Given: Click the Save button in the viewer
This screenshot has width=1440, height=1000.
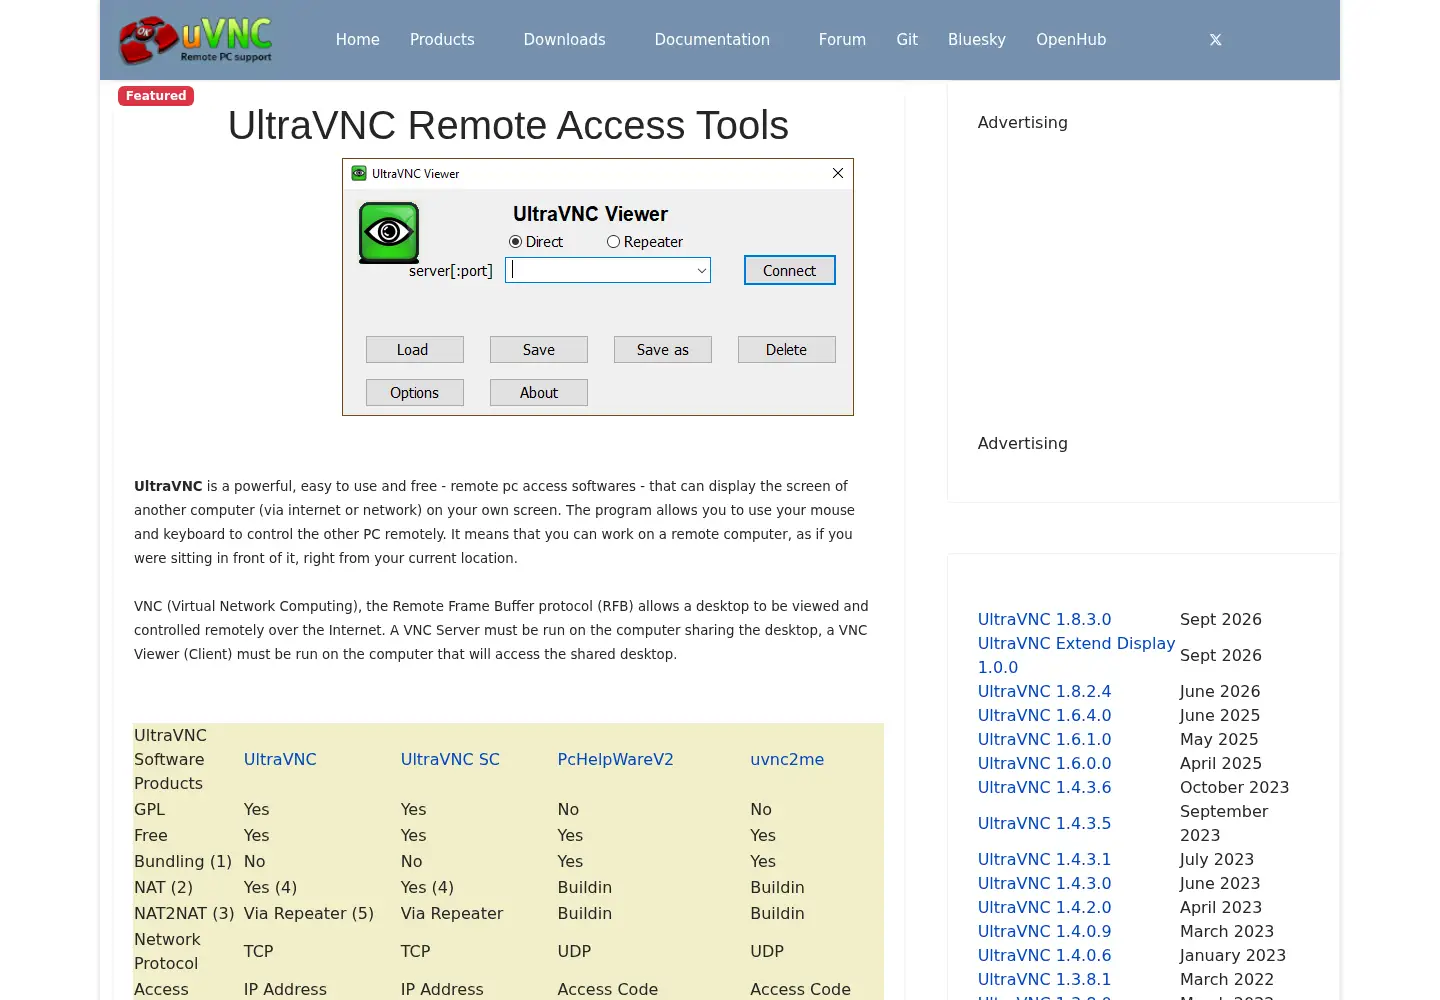Looking at the screenshot, I should tap(539, 349).
